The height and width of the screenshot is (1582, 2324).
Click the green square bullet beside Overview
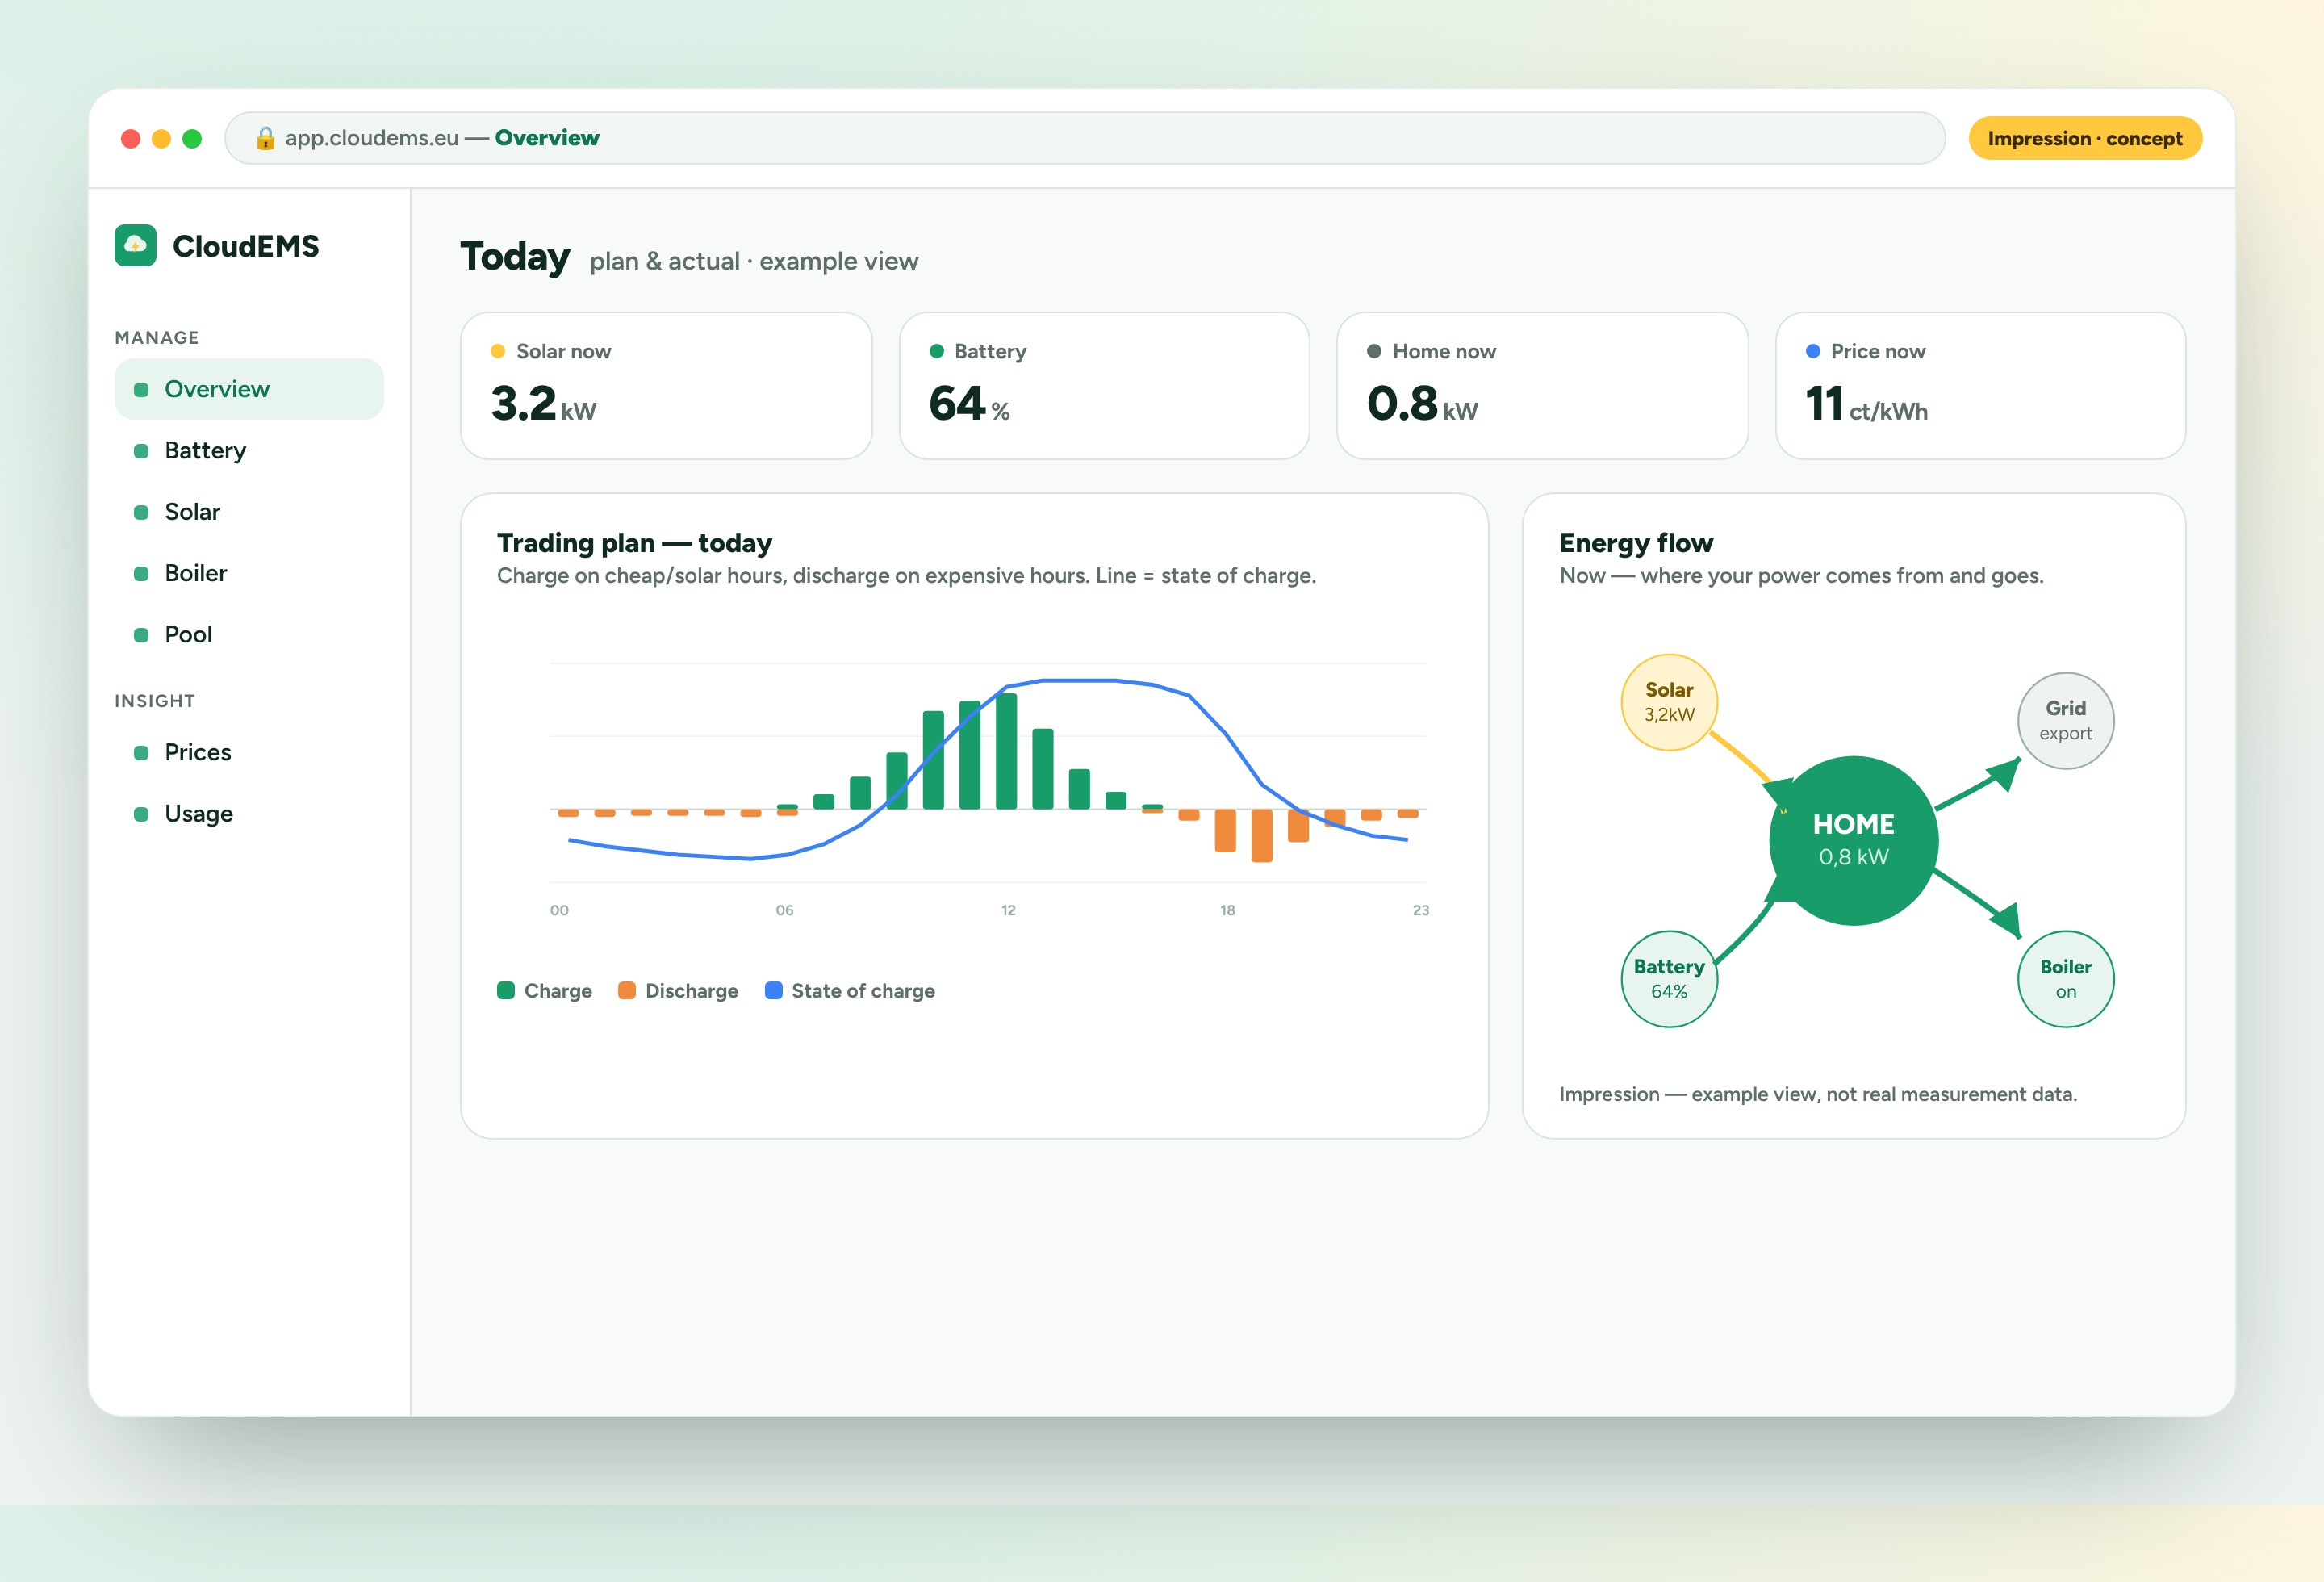141,389
